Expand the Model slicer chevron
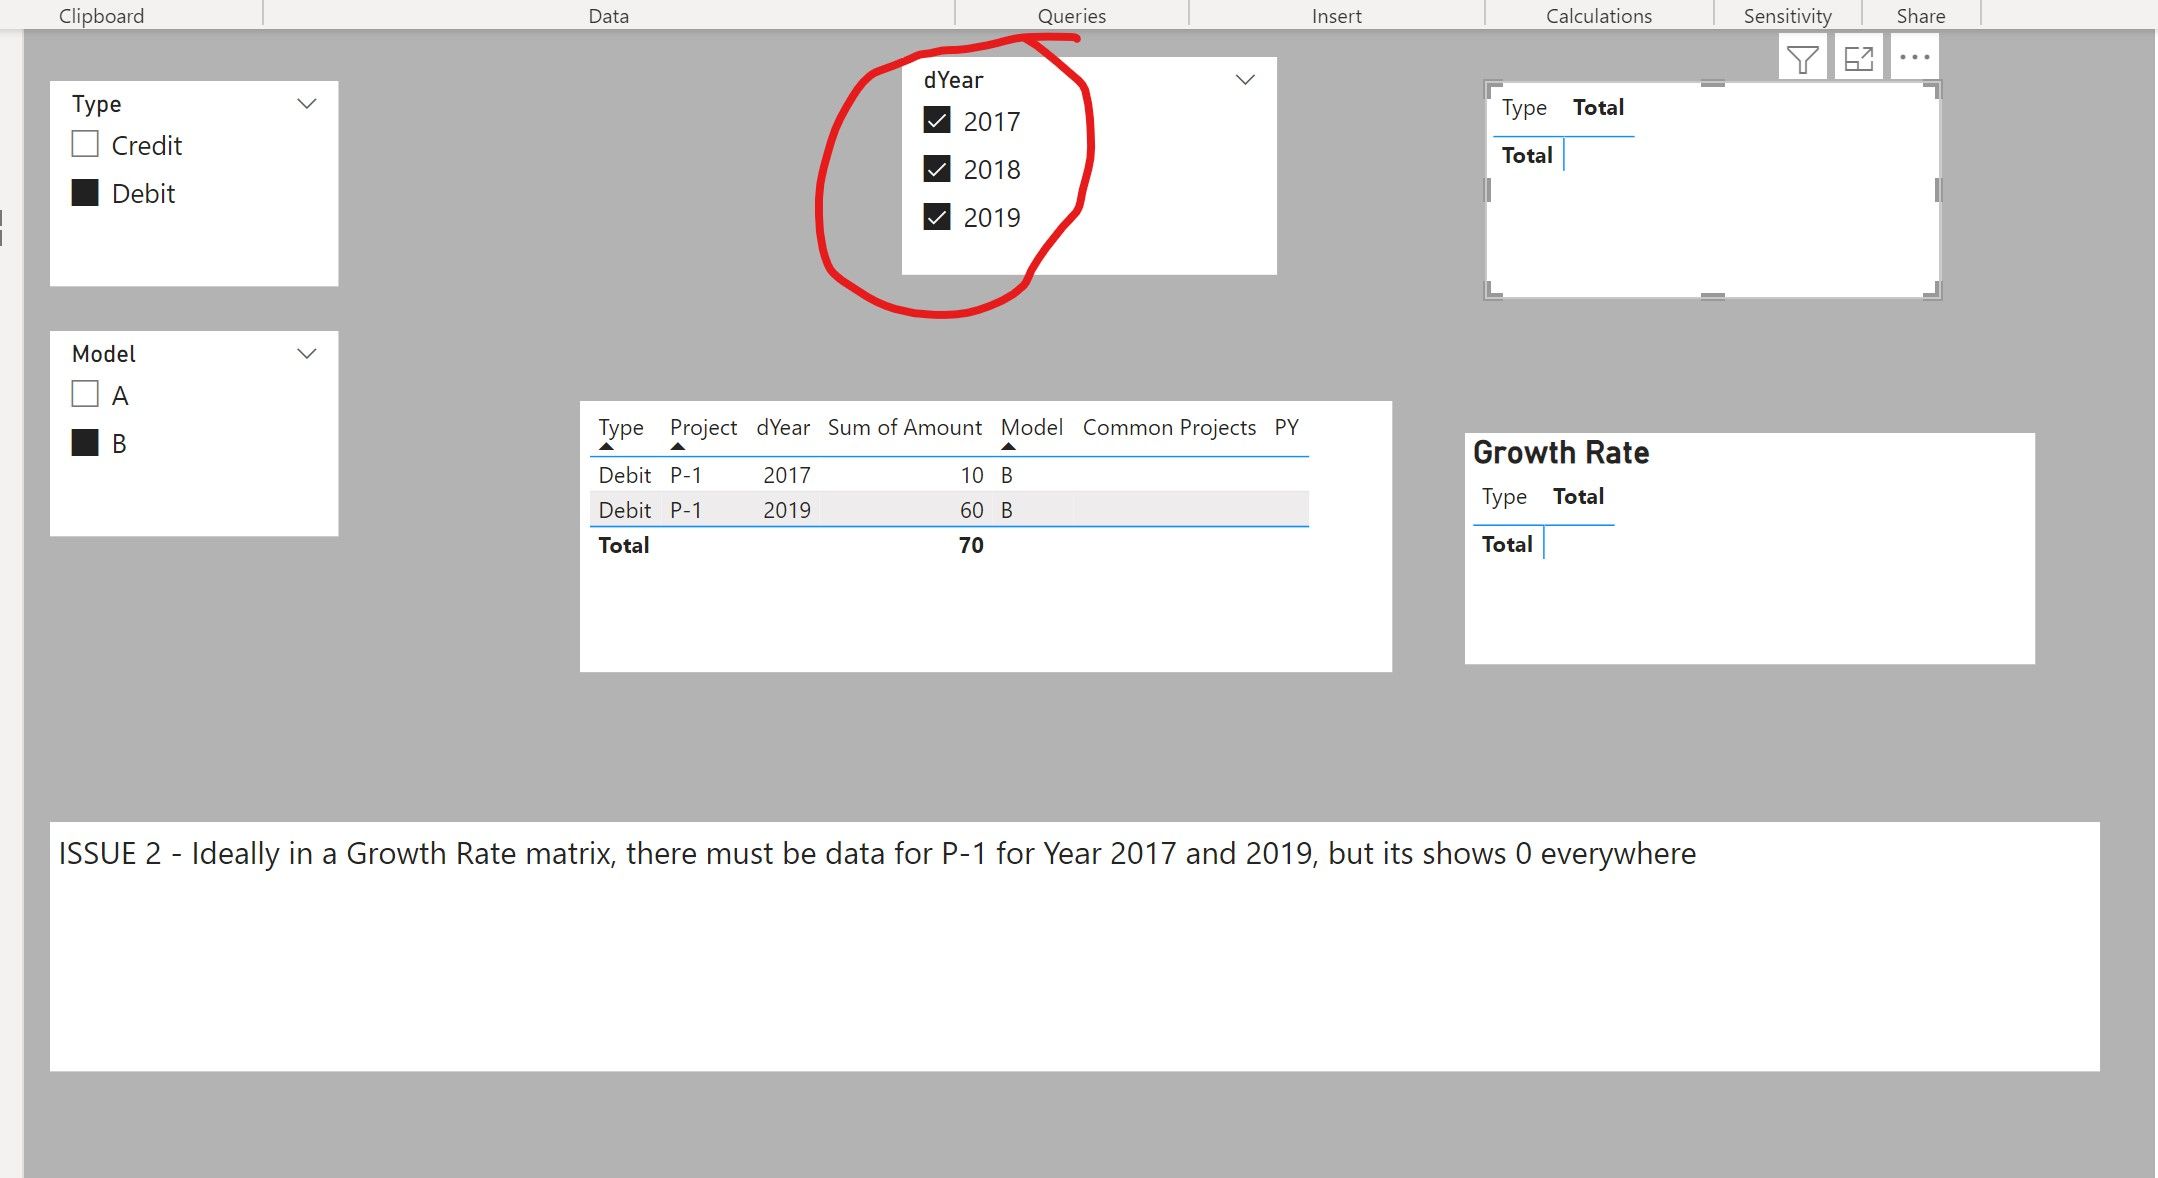Viewport: 2158px width, 1178px height. (307, 354)
